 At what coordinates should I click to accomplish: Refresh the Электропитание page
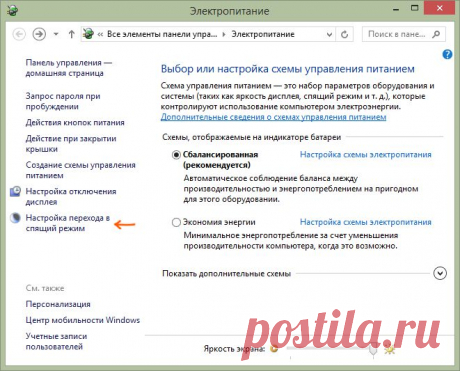point(344,34)
